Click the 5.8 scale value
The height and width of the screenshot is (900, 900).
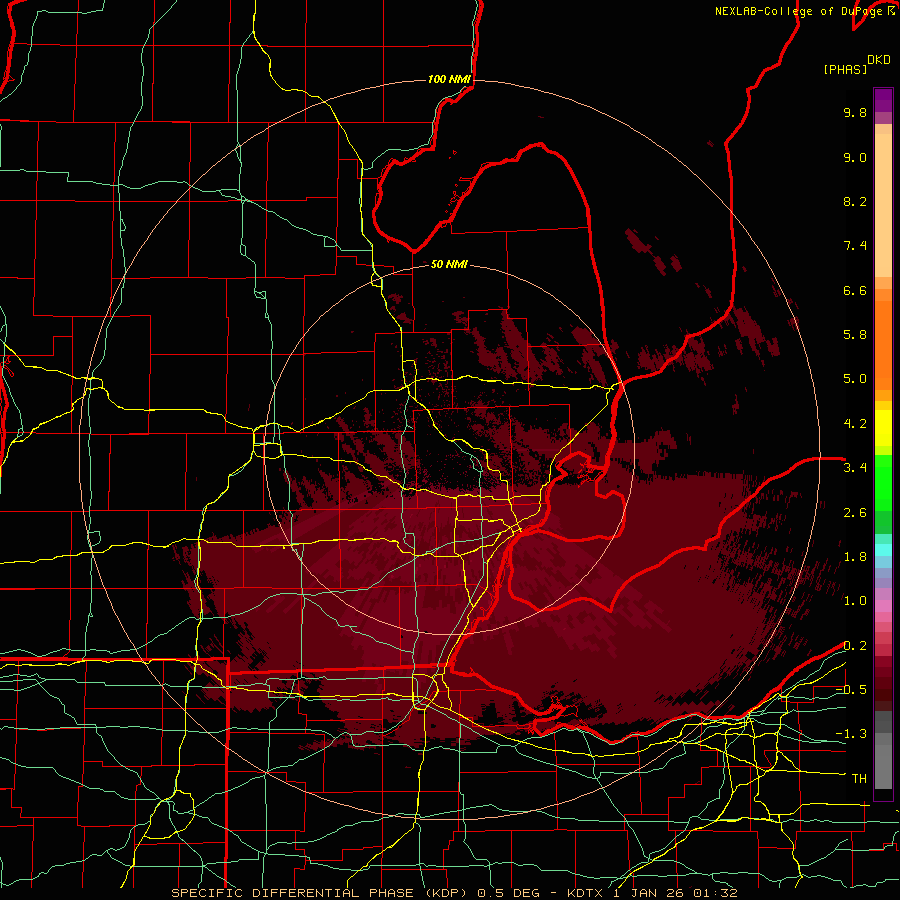pyautogui.click(x=855, y=335)
